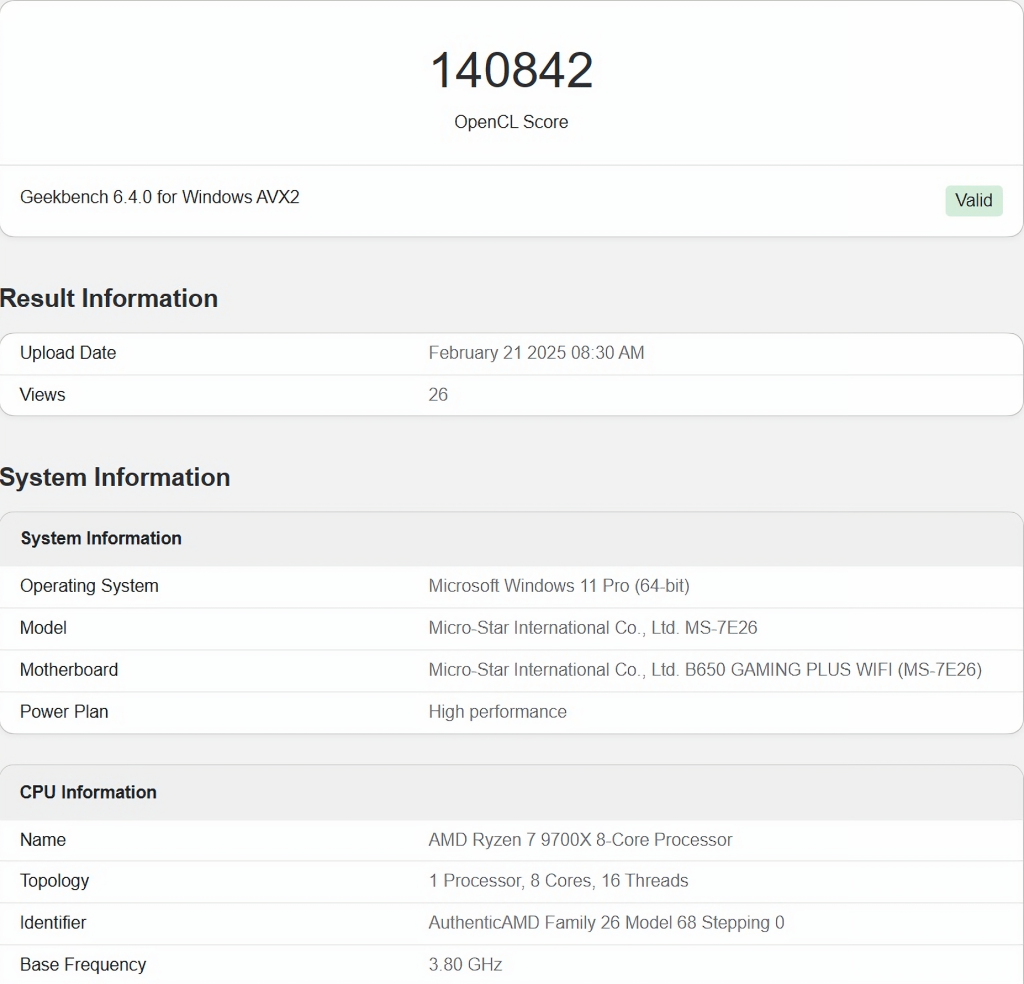This screenshot has height=984, width=1024.
Task: Click the Upload Date label
Action: [x=68, y=353]
